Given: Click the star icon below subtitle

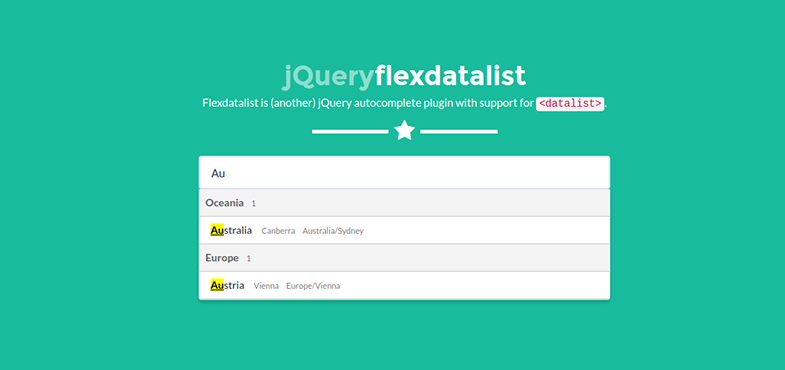Looking at the screenshot, I should (x=405, y=131).
